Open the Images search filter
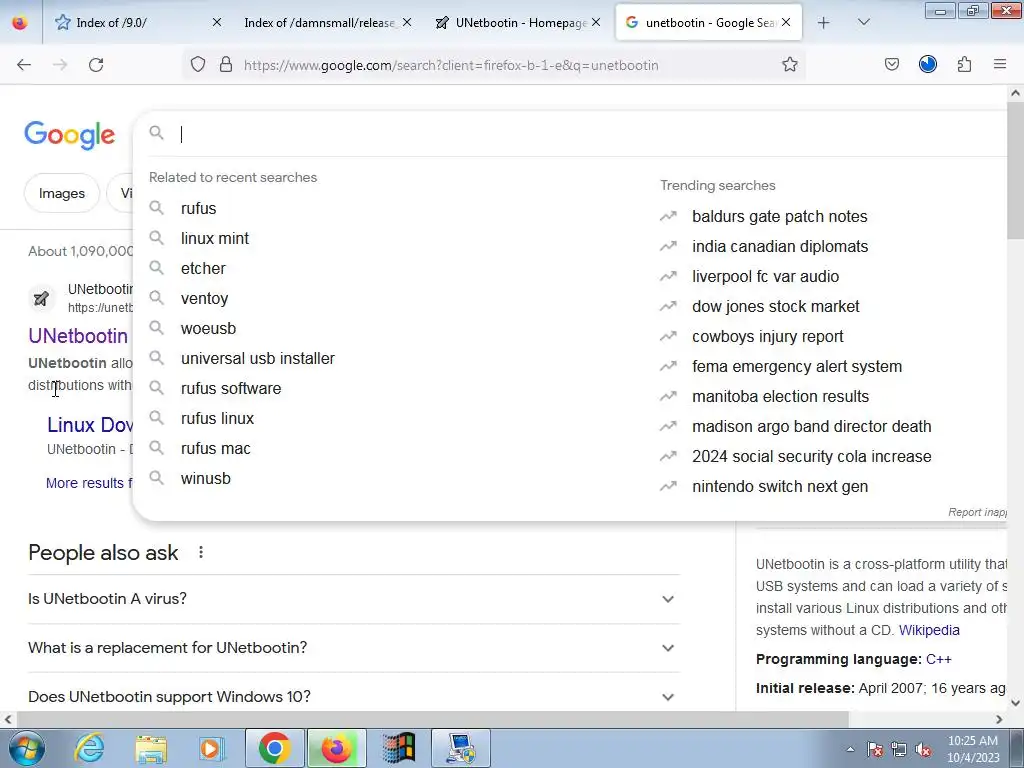The height and width of the screenshot is (768, 1024). coord(61,193)
